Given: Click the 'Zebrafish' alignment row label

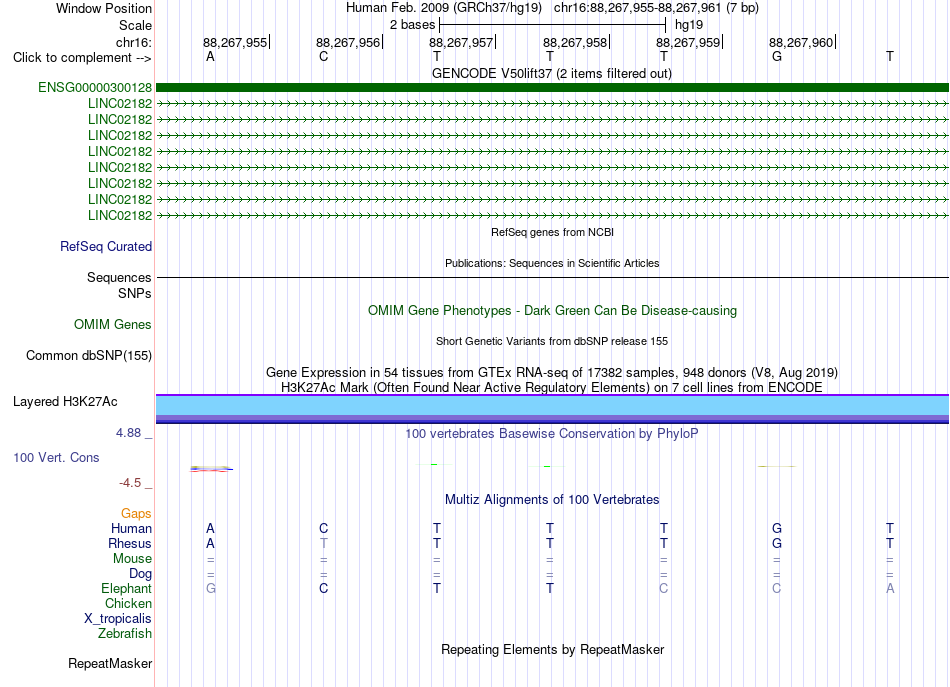Looking at the screenshot, I should point(125,633).
